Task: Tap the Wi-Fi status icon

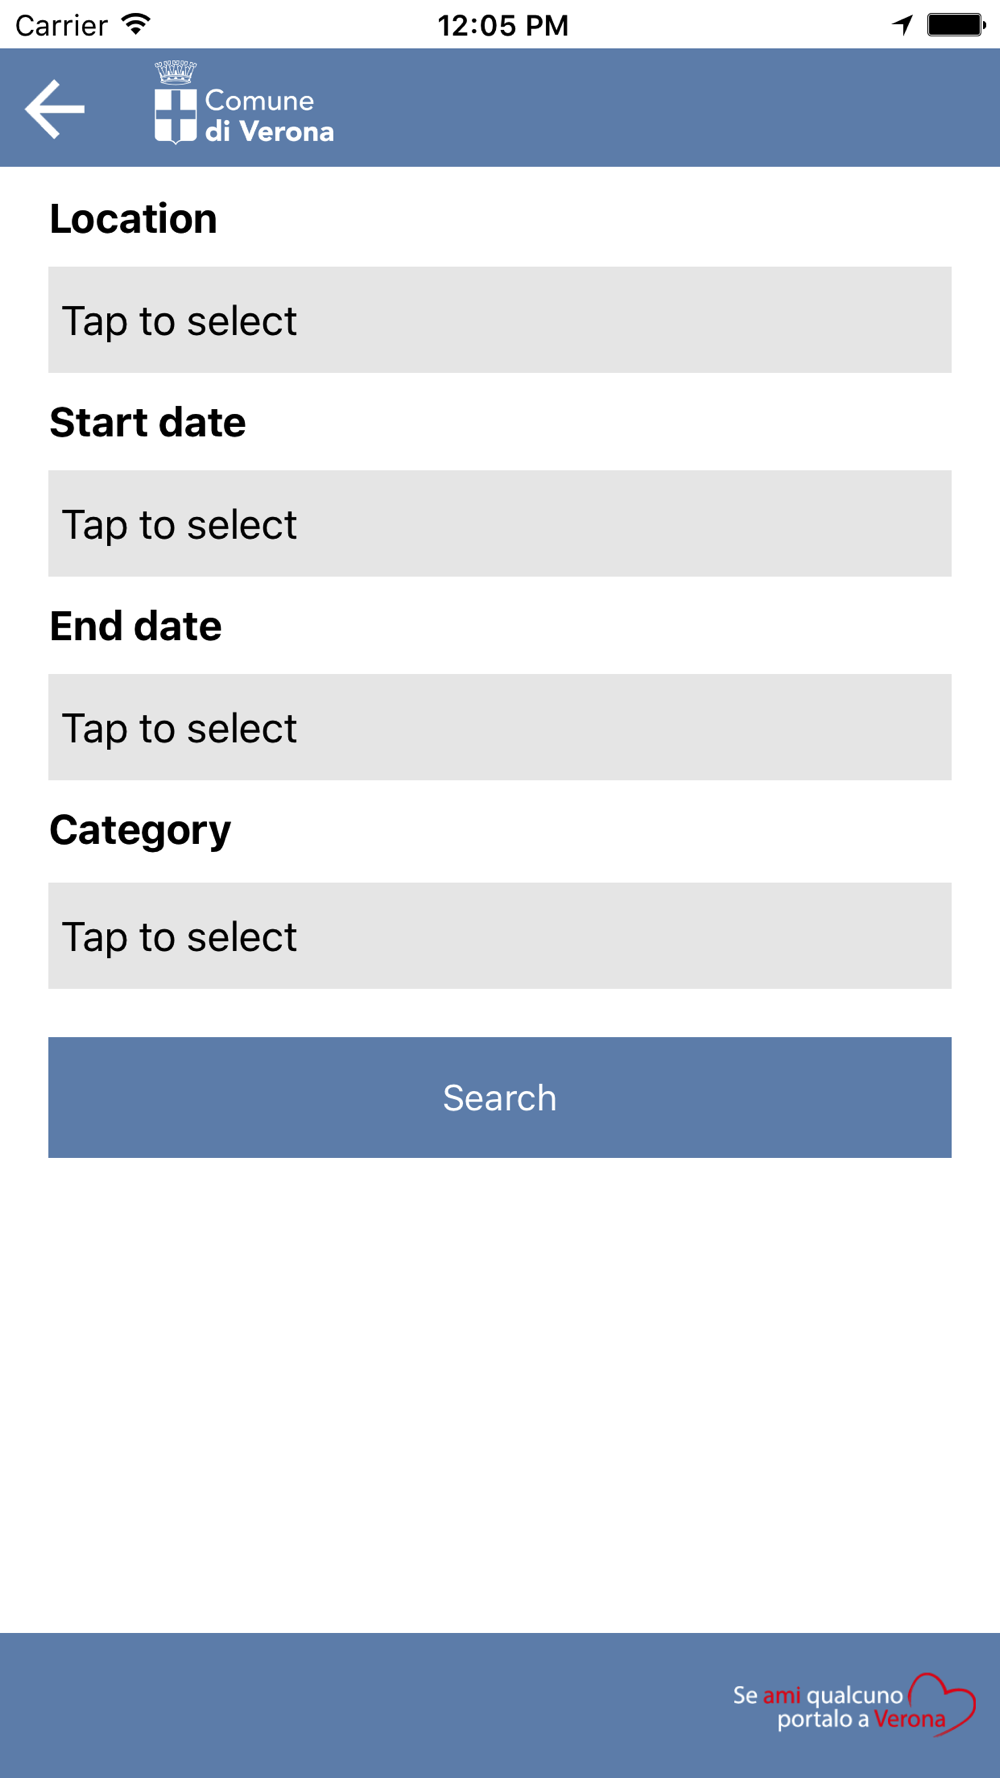Action: pyautogui.click(x=135, y=24)
